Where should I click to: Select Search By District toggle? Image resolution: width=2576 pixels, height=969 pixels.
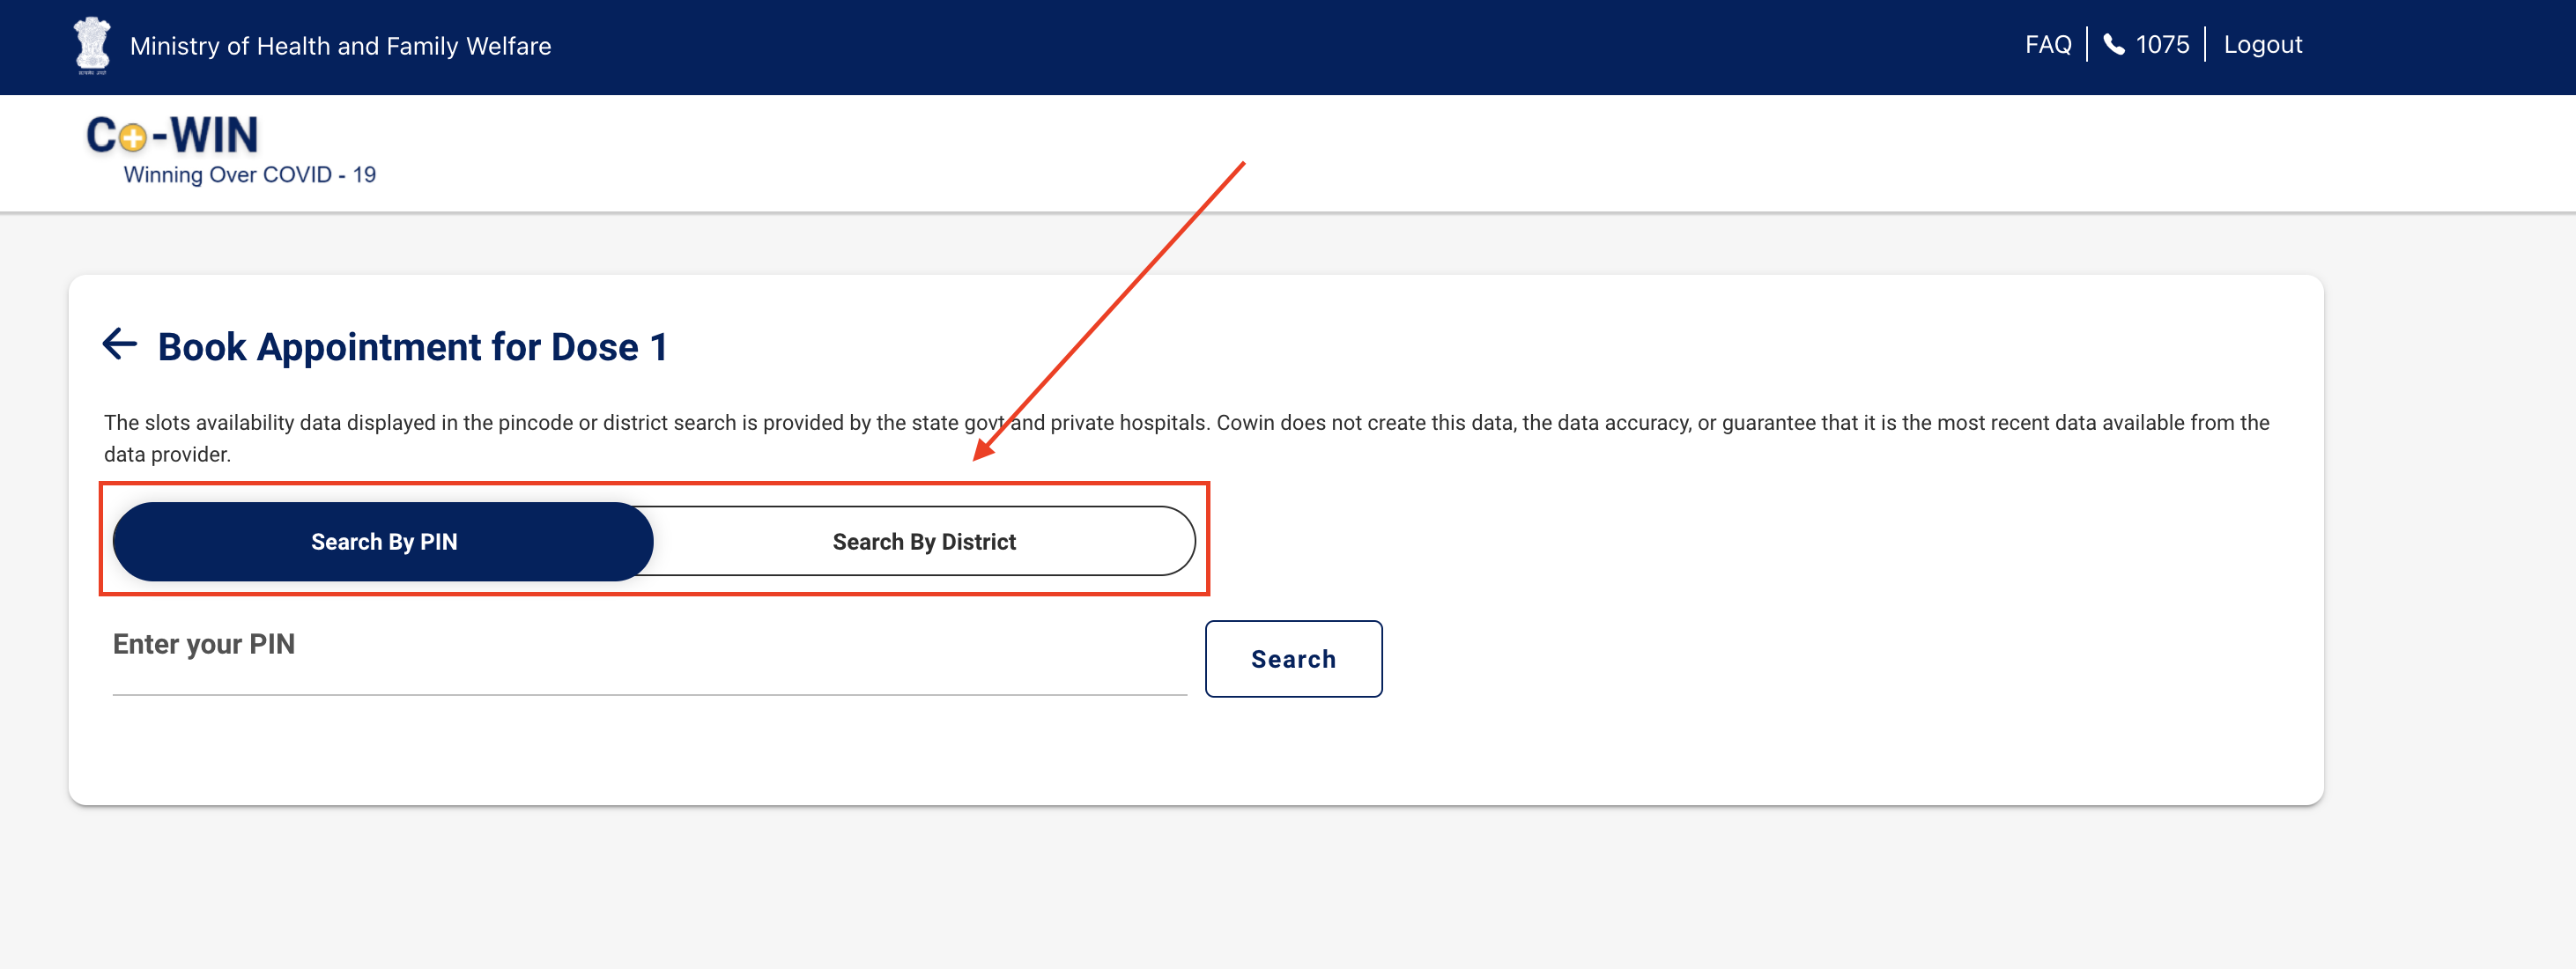pos(925,542)
